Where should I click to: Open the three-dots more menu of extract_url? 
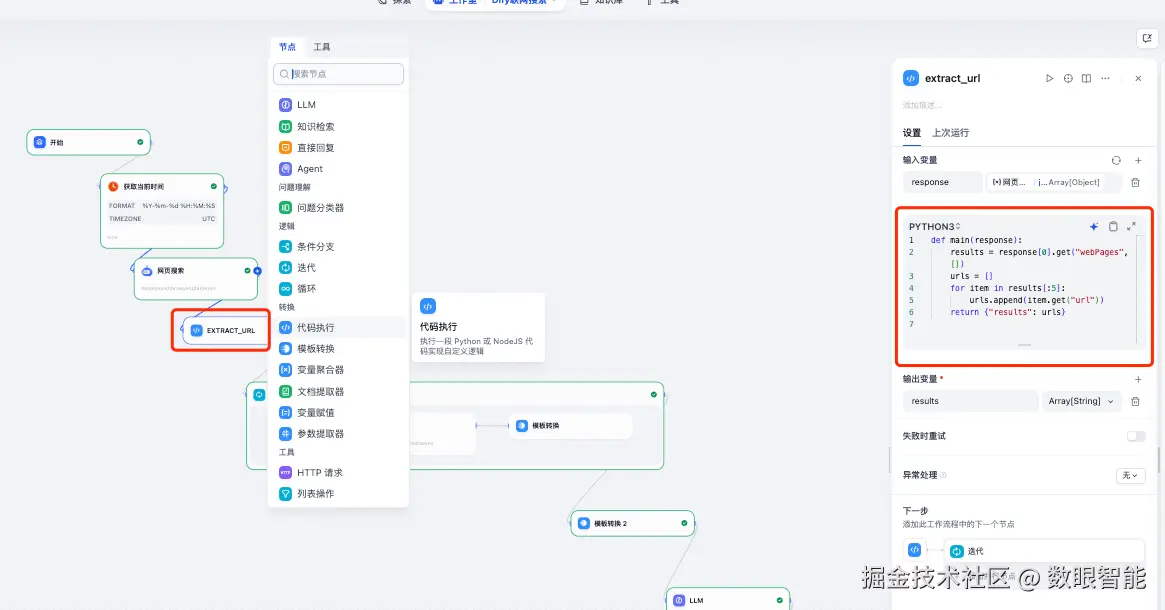pos(1106,78)
